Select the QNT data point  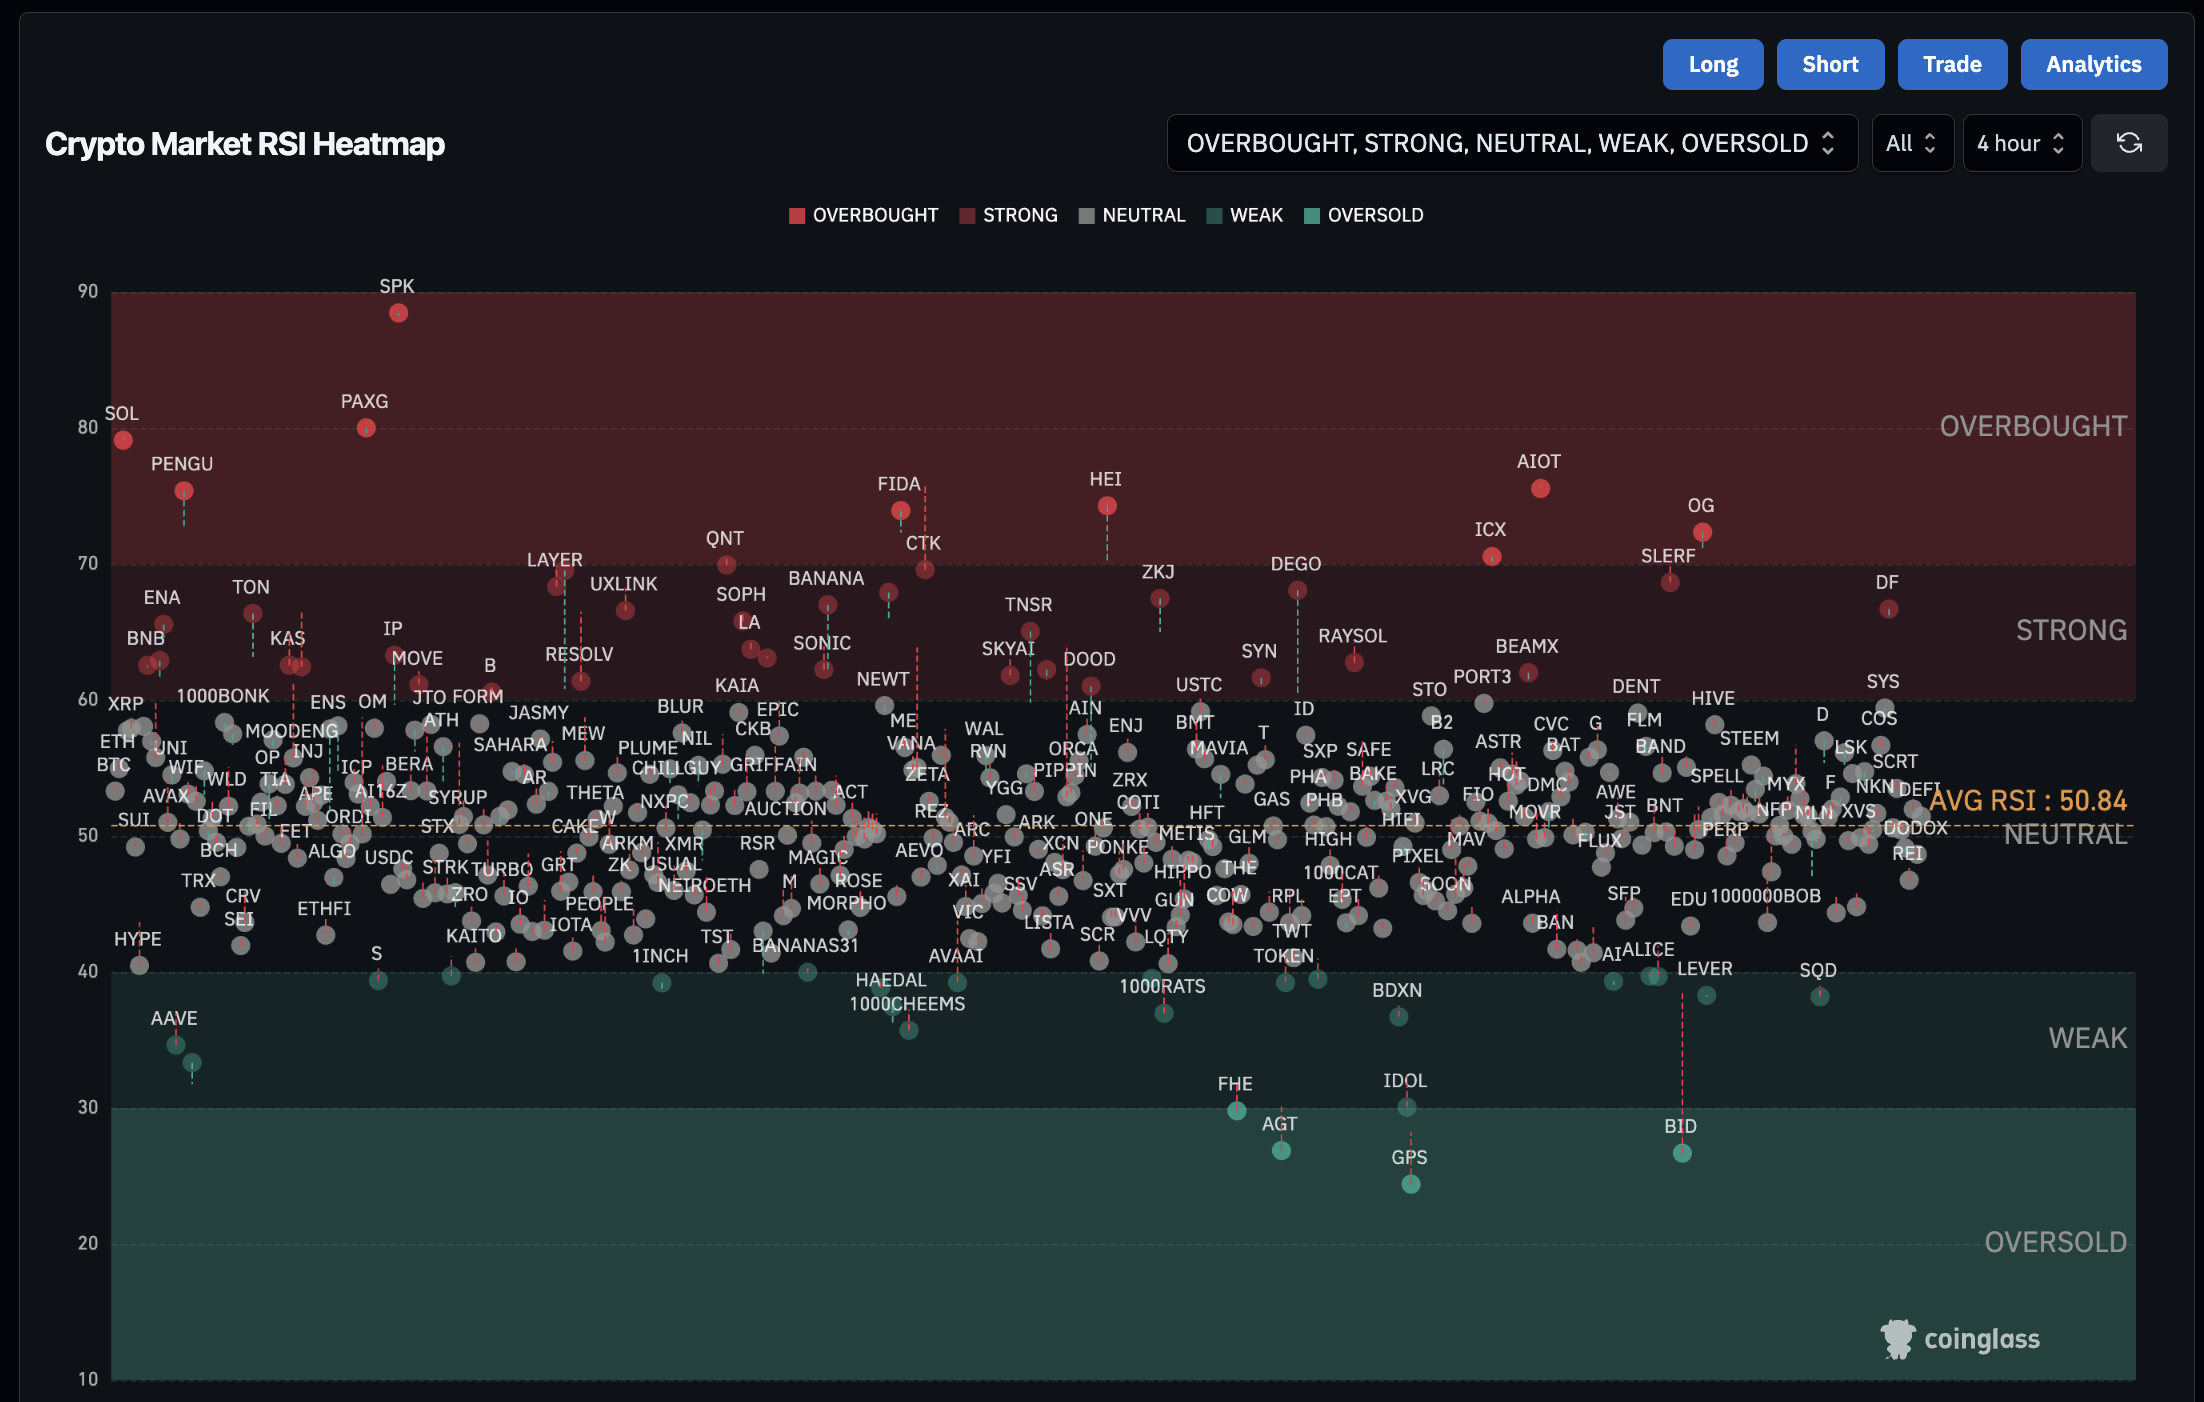pyautogui.click(x=727, y=565)
